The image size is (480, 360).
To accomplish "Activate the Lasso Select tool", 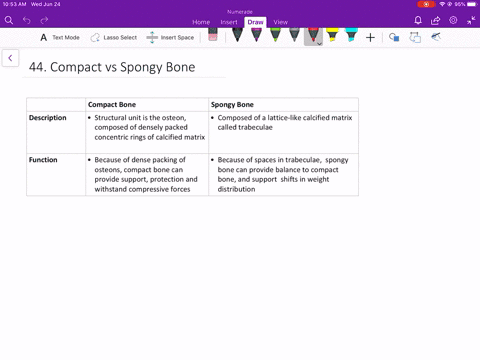I will point(114,37).
